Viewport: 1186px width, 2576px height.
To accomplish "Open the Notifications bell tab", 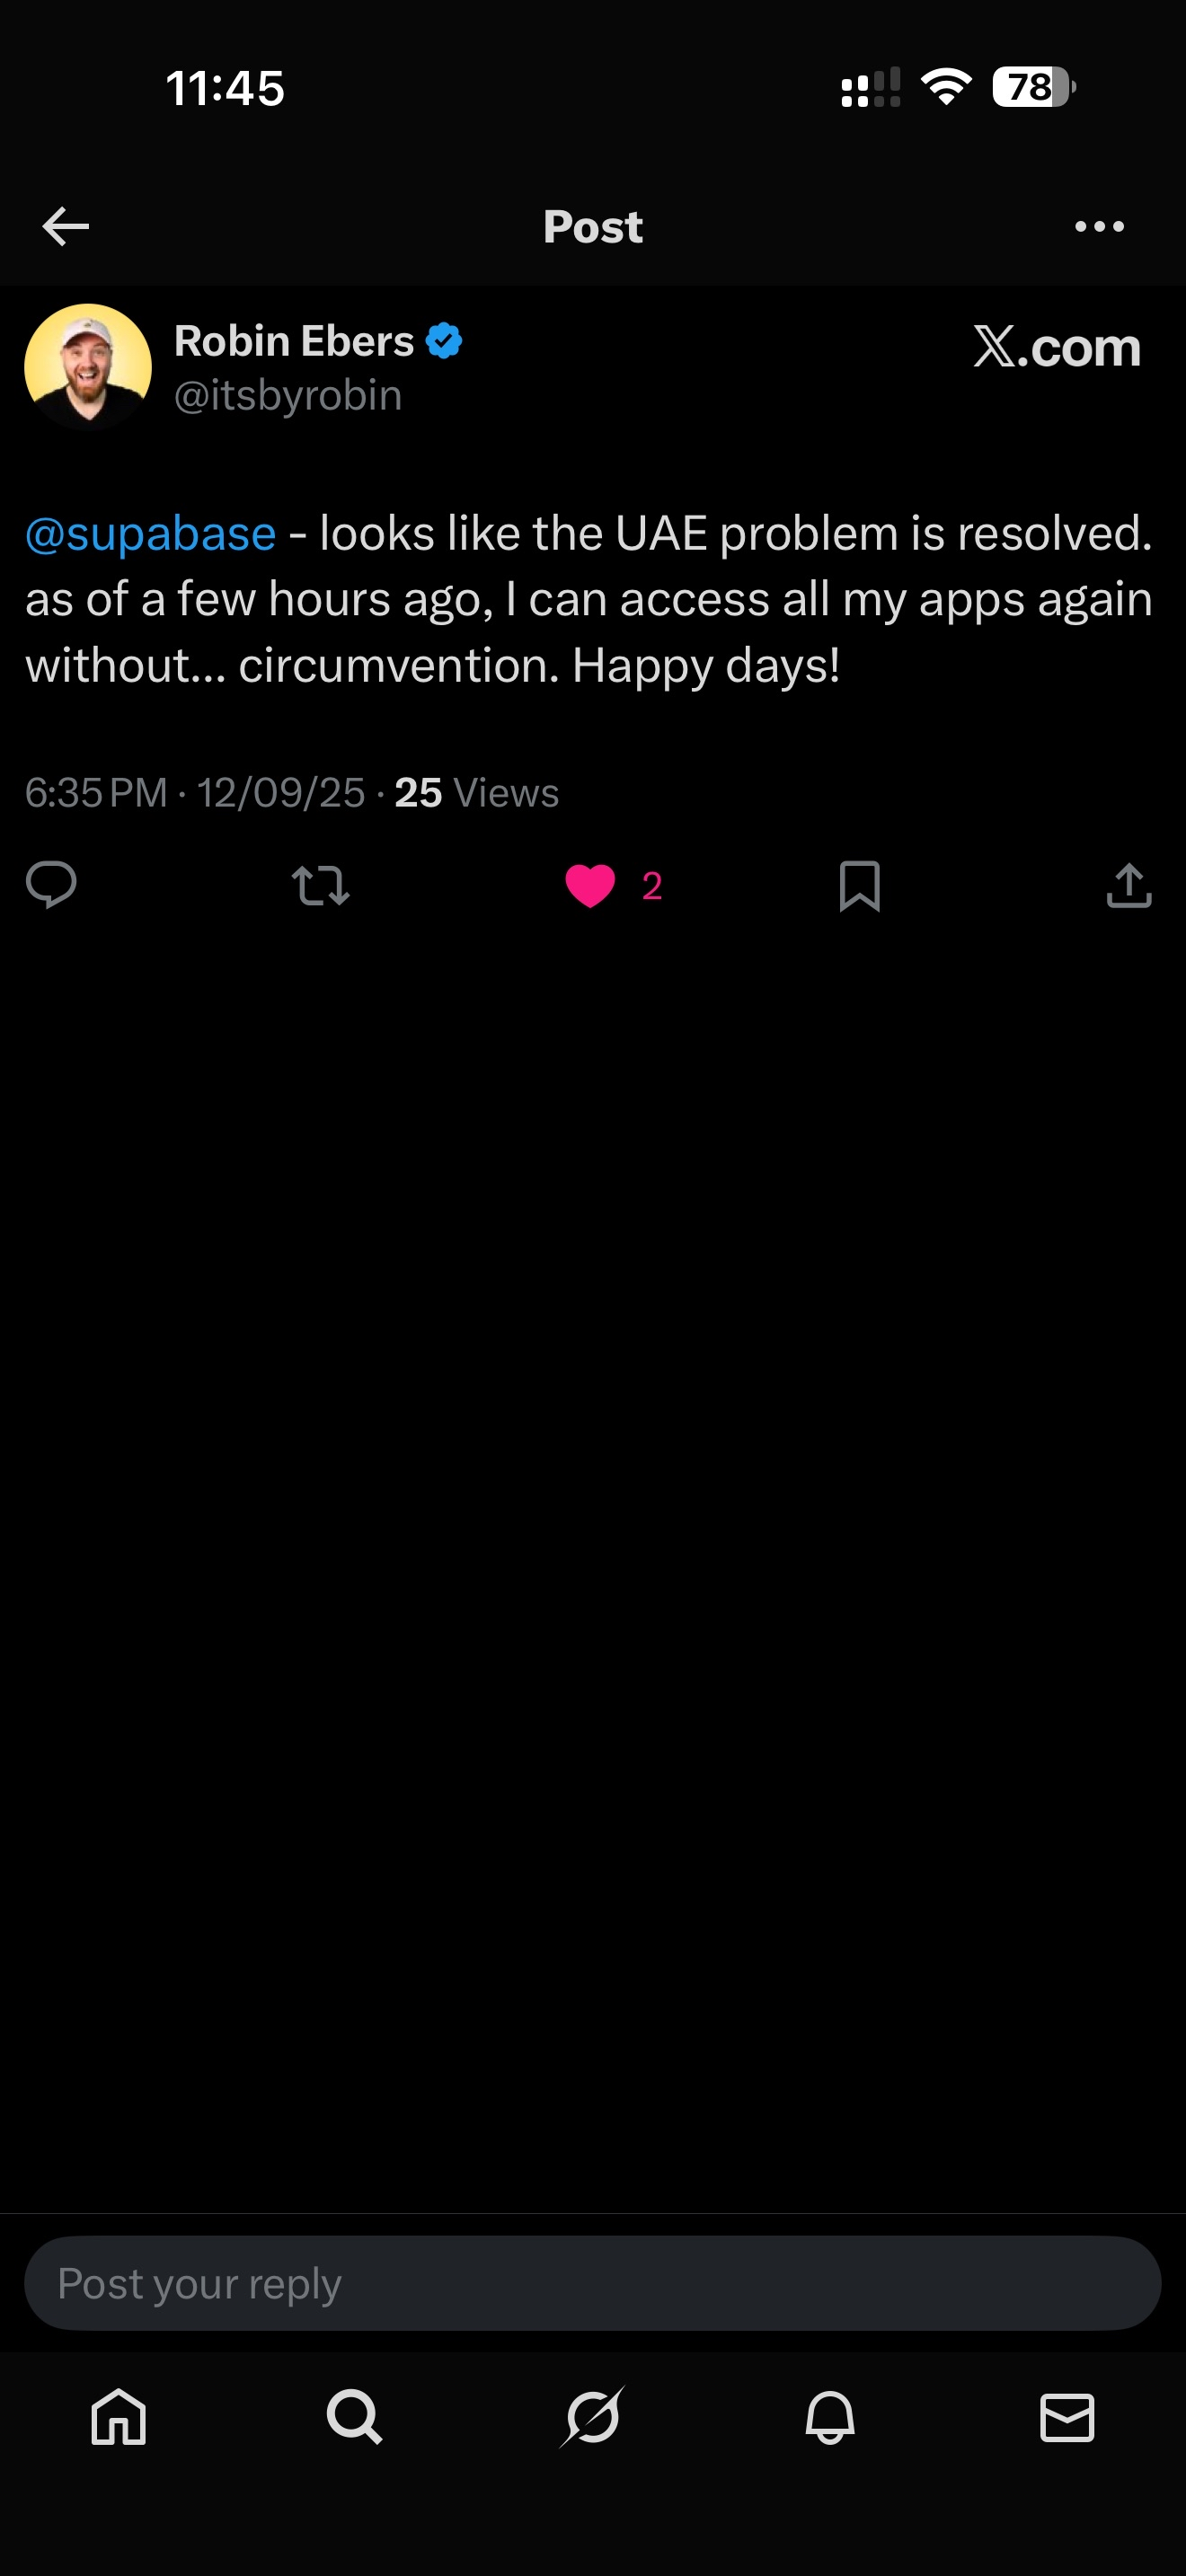I will click(x=830, y=2417).
